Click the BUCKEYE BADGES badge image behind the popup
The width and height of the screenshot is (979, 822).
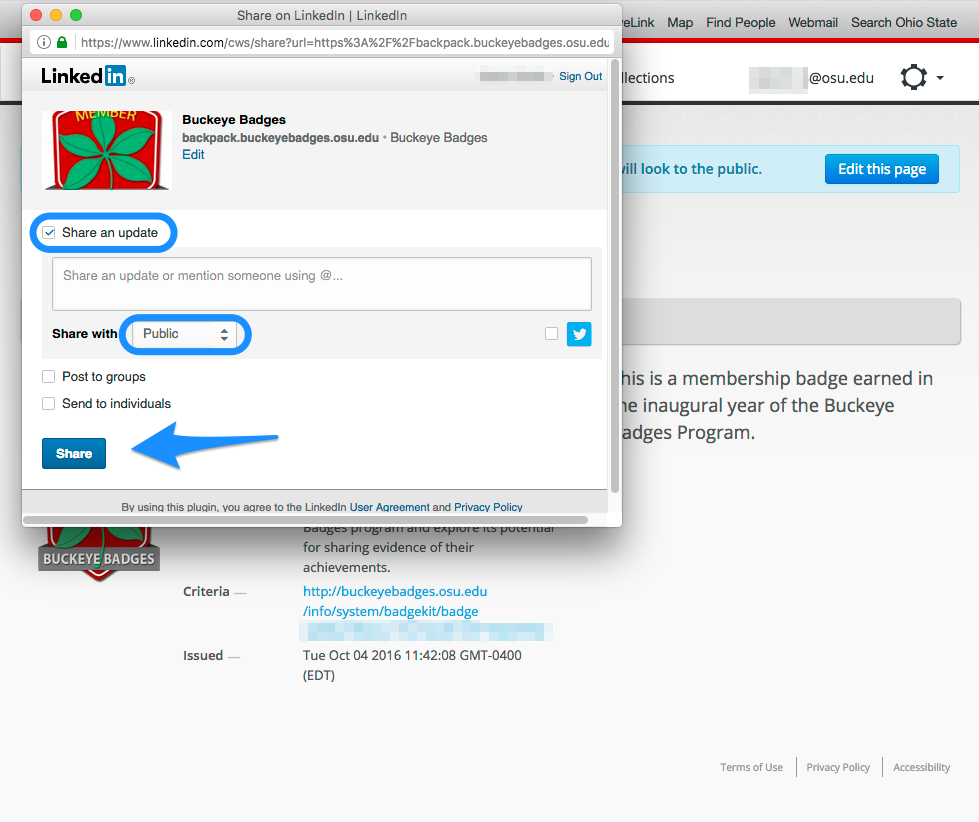pos(99,554)
